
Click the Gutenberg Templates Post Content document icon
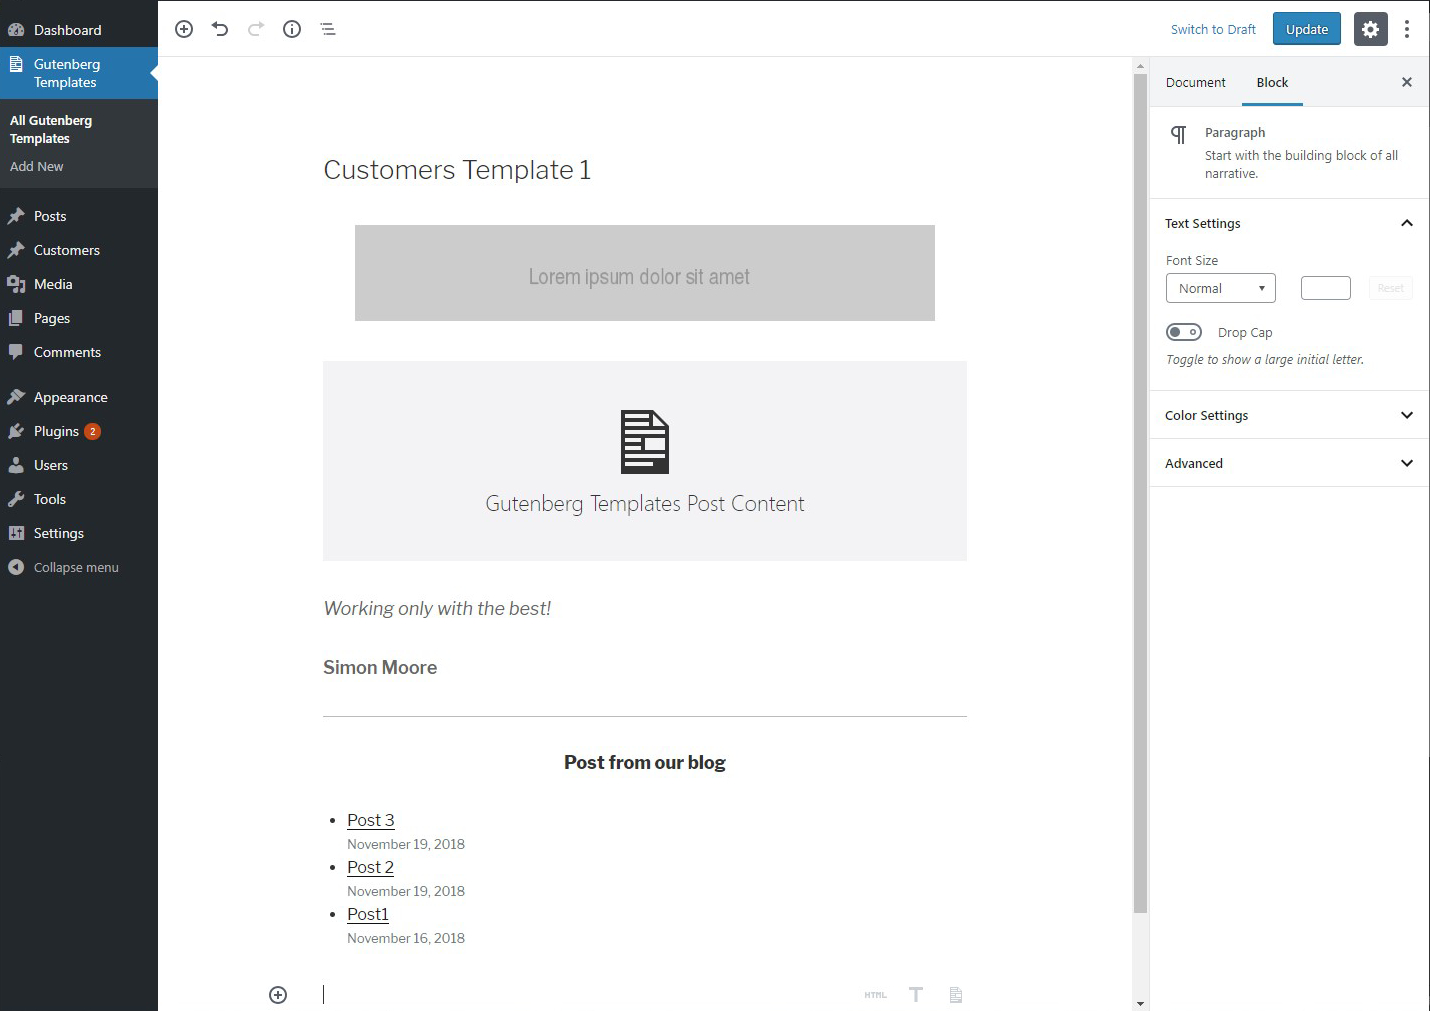point(645,442)
